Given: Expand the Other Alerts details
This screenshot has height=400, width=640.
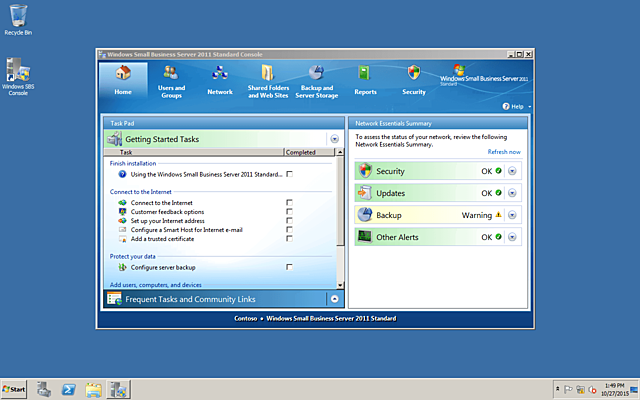Looking at the screenshot, I should click(x=512, y=237).
